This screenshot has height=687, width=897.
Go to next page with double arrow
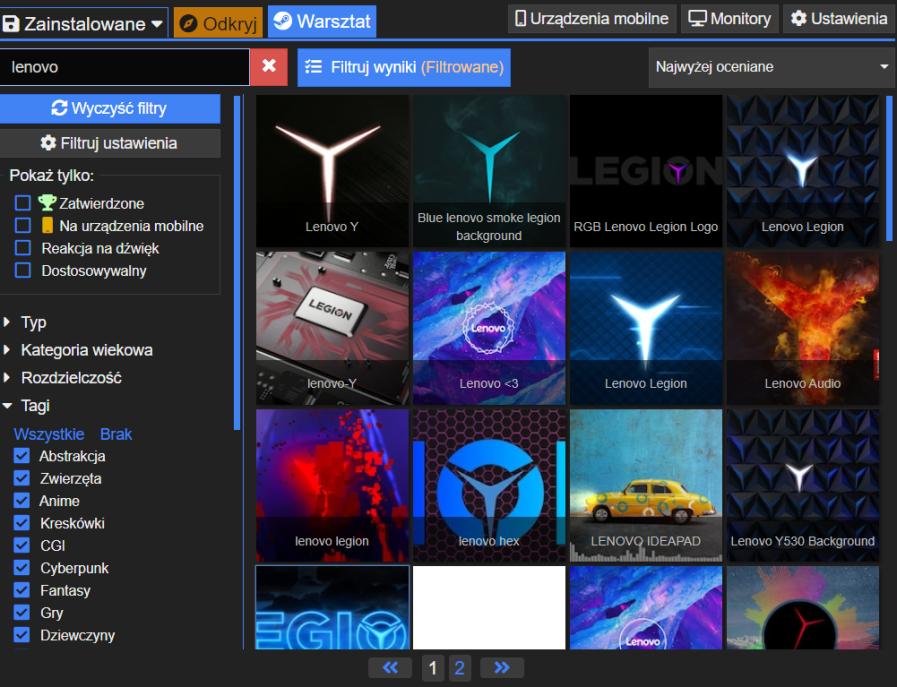pyautogui.click(x=502, y=668)
